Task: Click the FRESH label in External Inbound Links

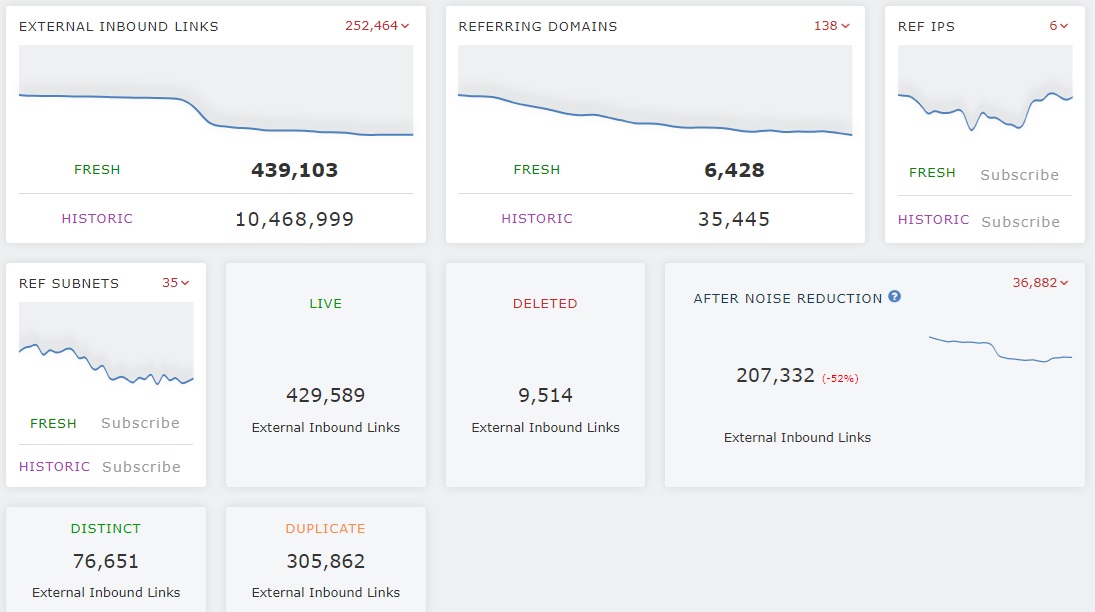Action: pyautogui.click(x=97, y=170)
